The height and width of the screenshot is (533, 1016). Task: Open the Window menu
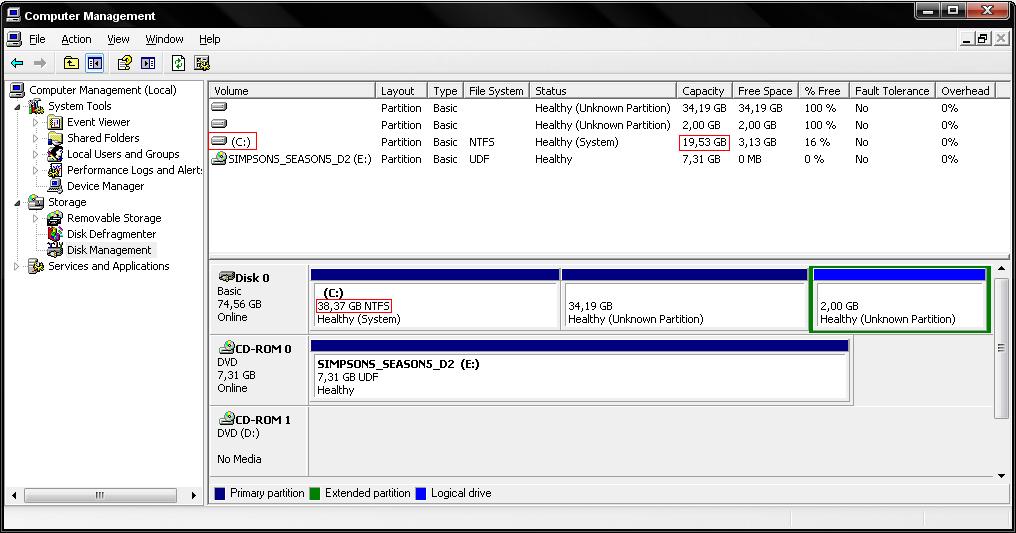(x=165, y=40)
